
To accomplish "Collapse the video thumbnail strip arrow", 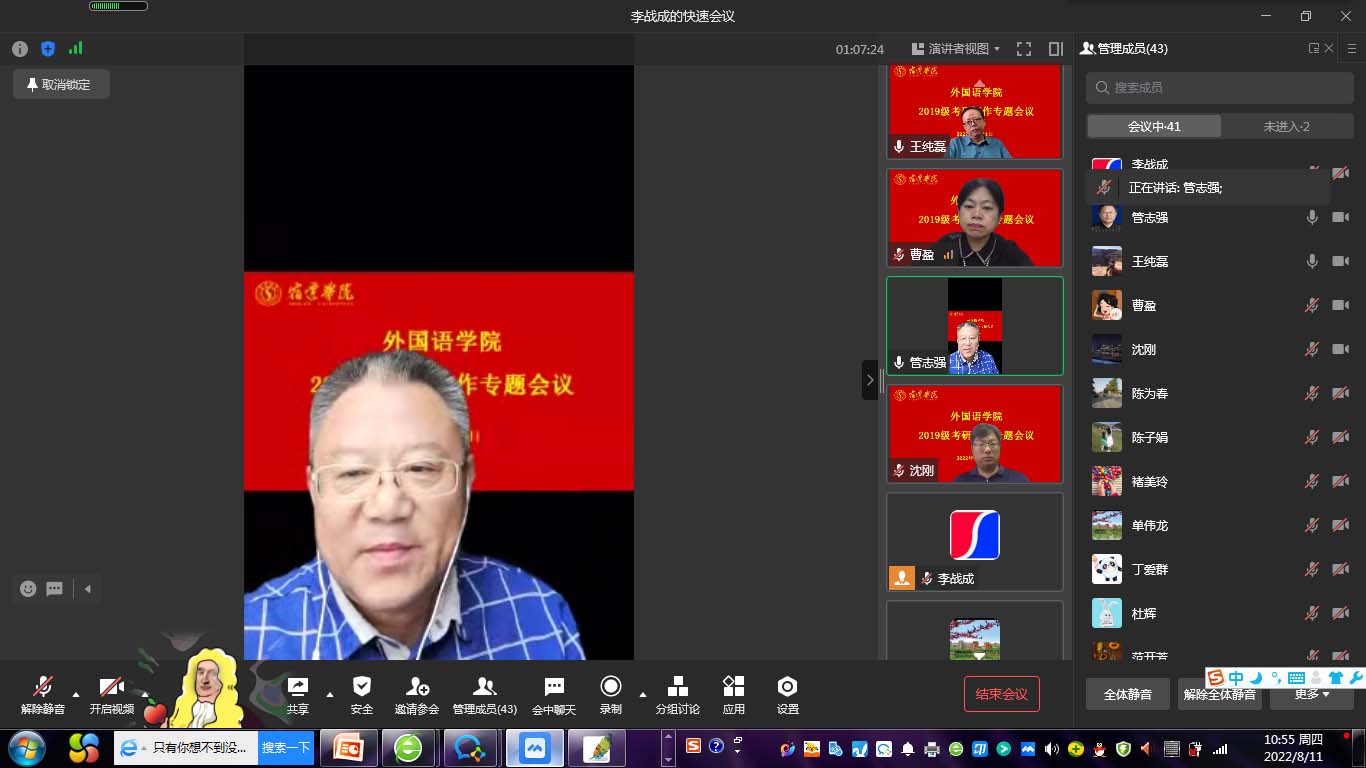I will [870, 380].
